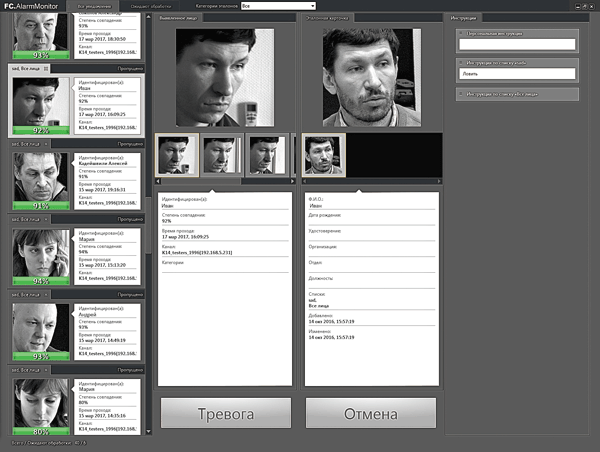600x452 pixels.
Task: Click the small icon on the Андрей card tab
Action: 46,295
